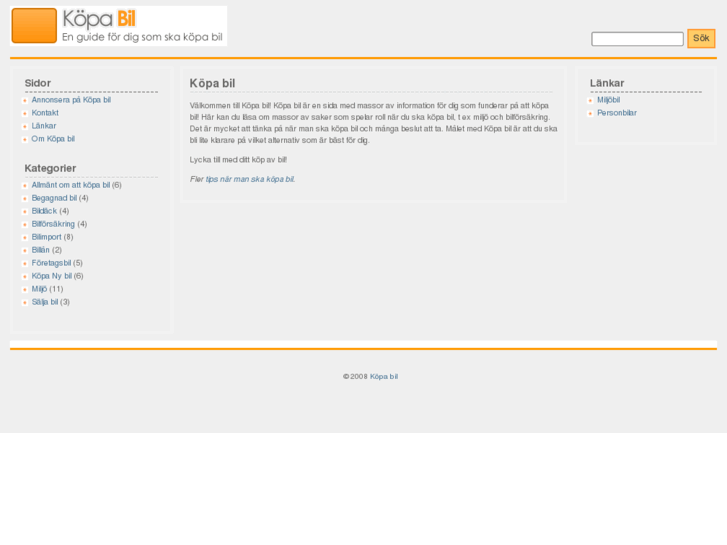Open the Begagnad bil category
727x545 pixels.
click(54, 199)
